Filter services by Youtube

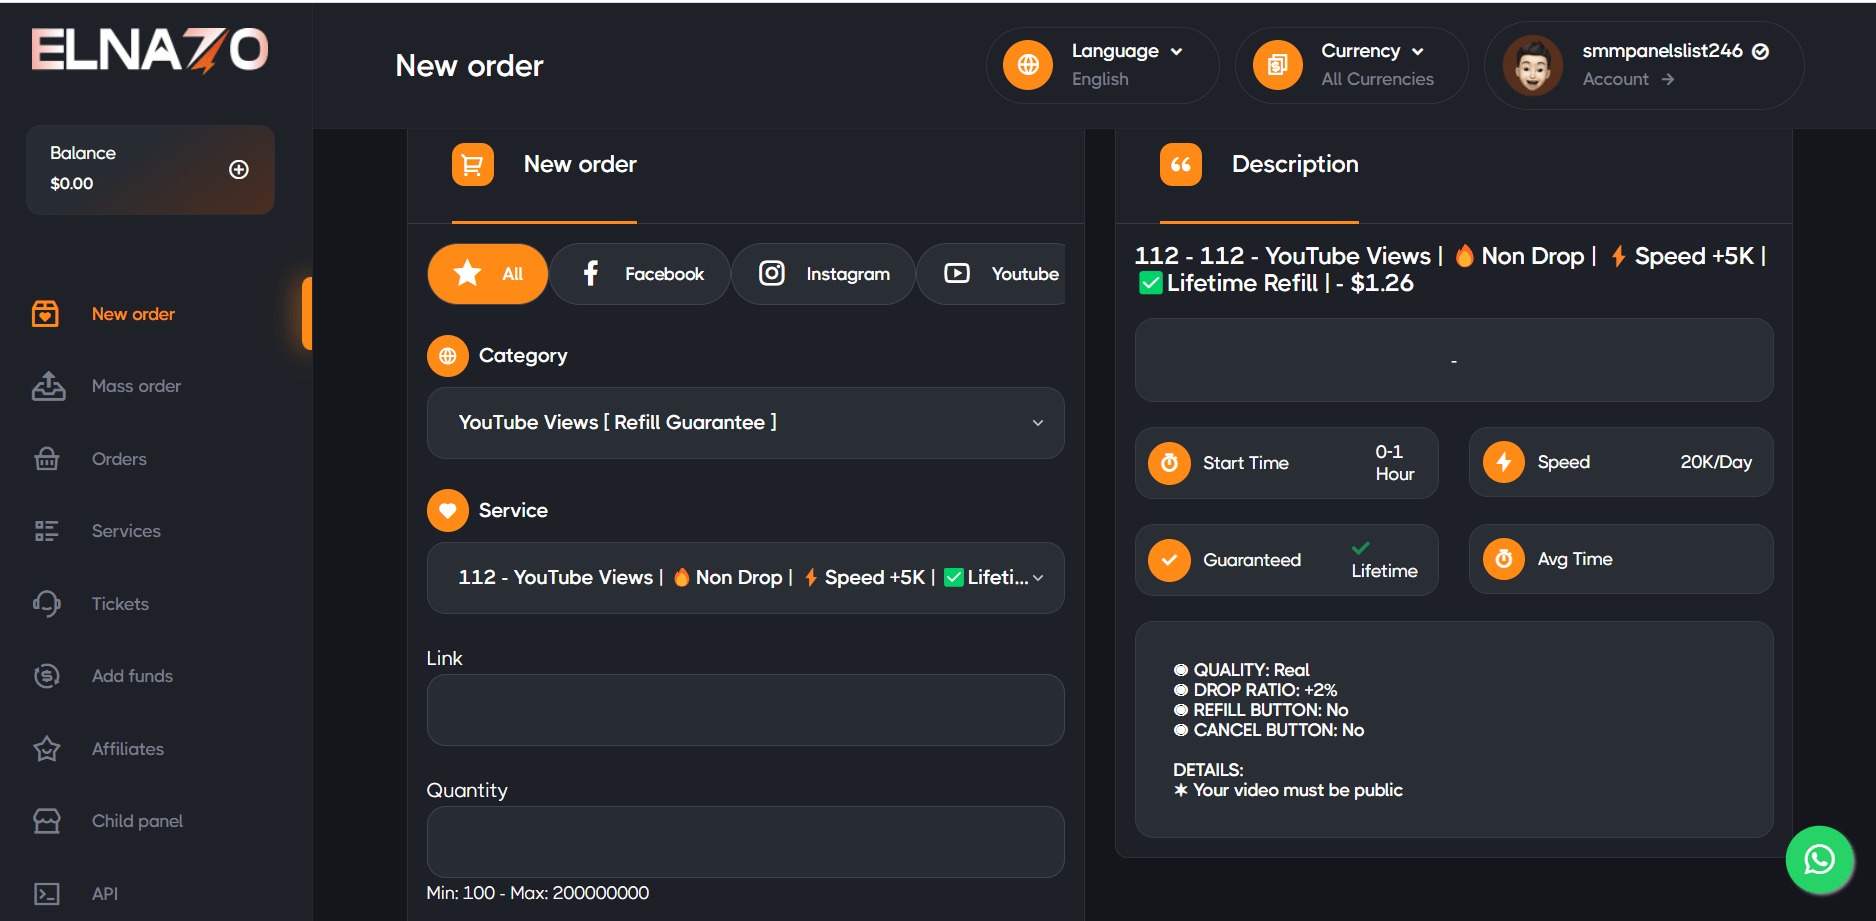(1000, 274)
